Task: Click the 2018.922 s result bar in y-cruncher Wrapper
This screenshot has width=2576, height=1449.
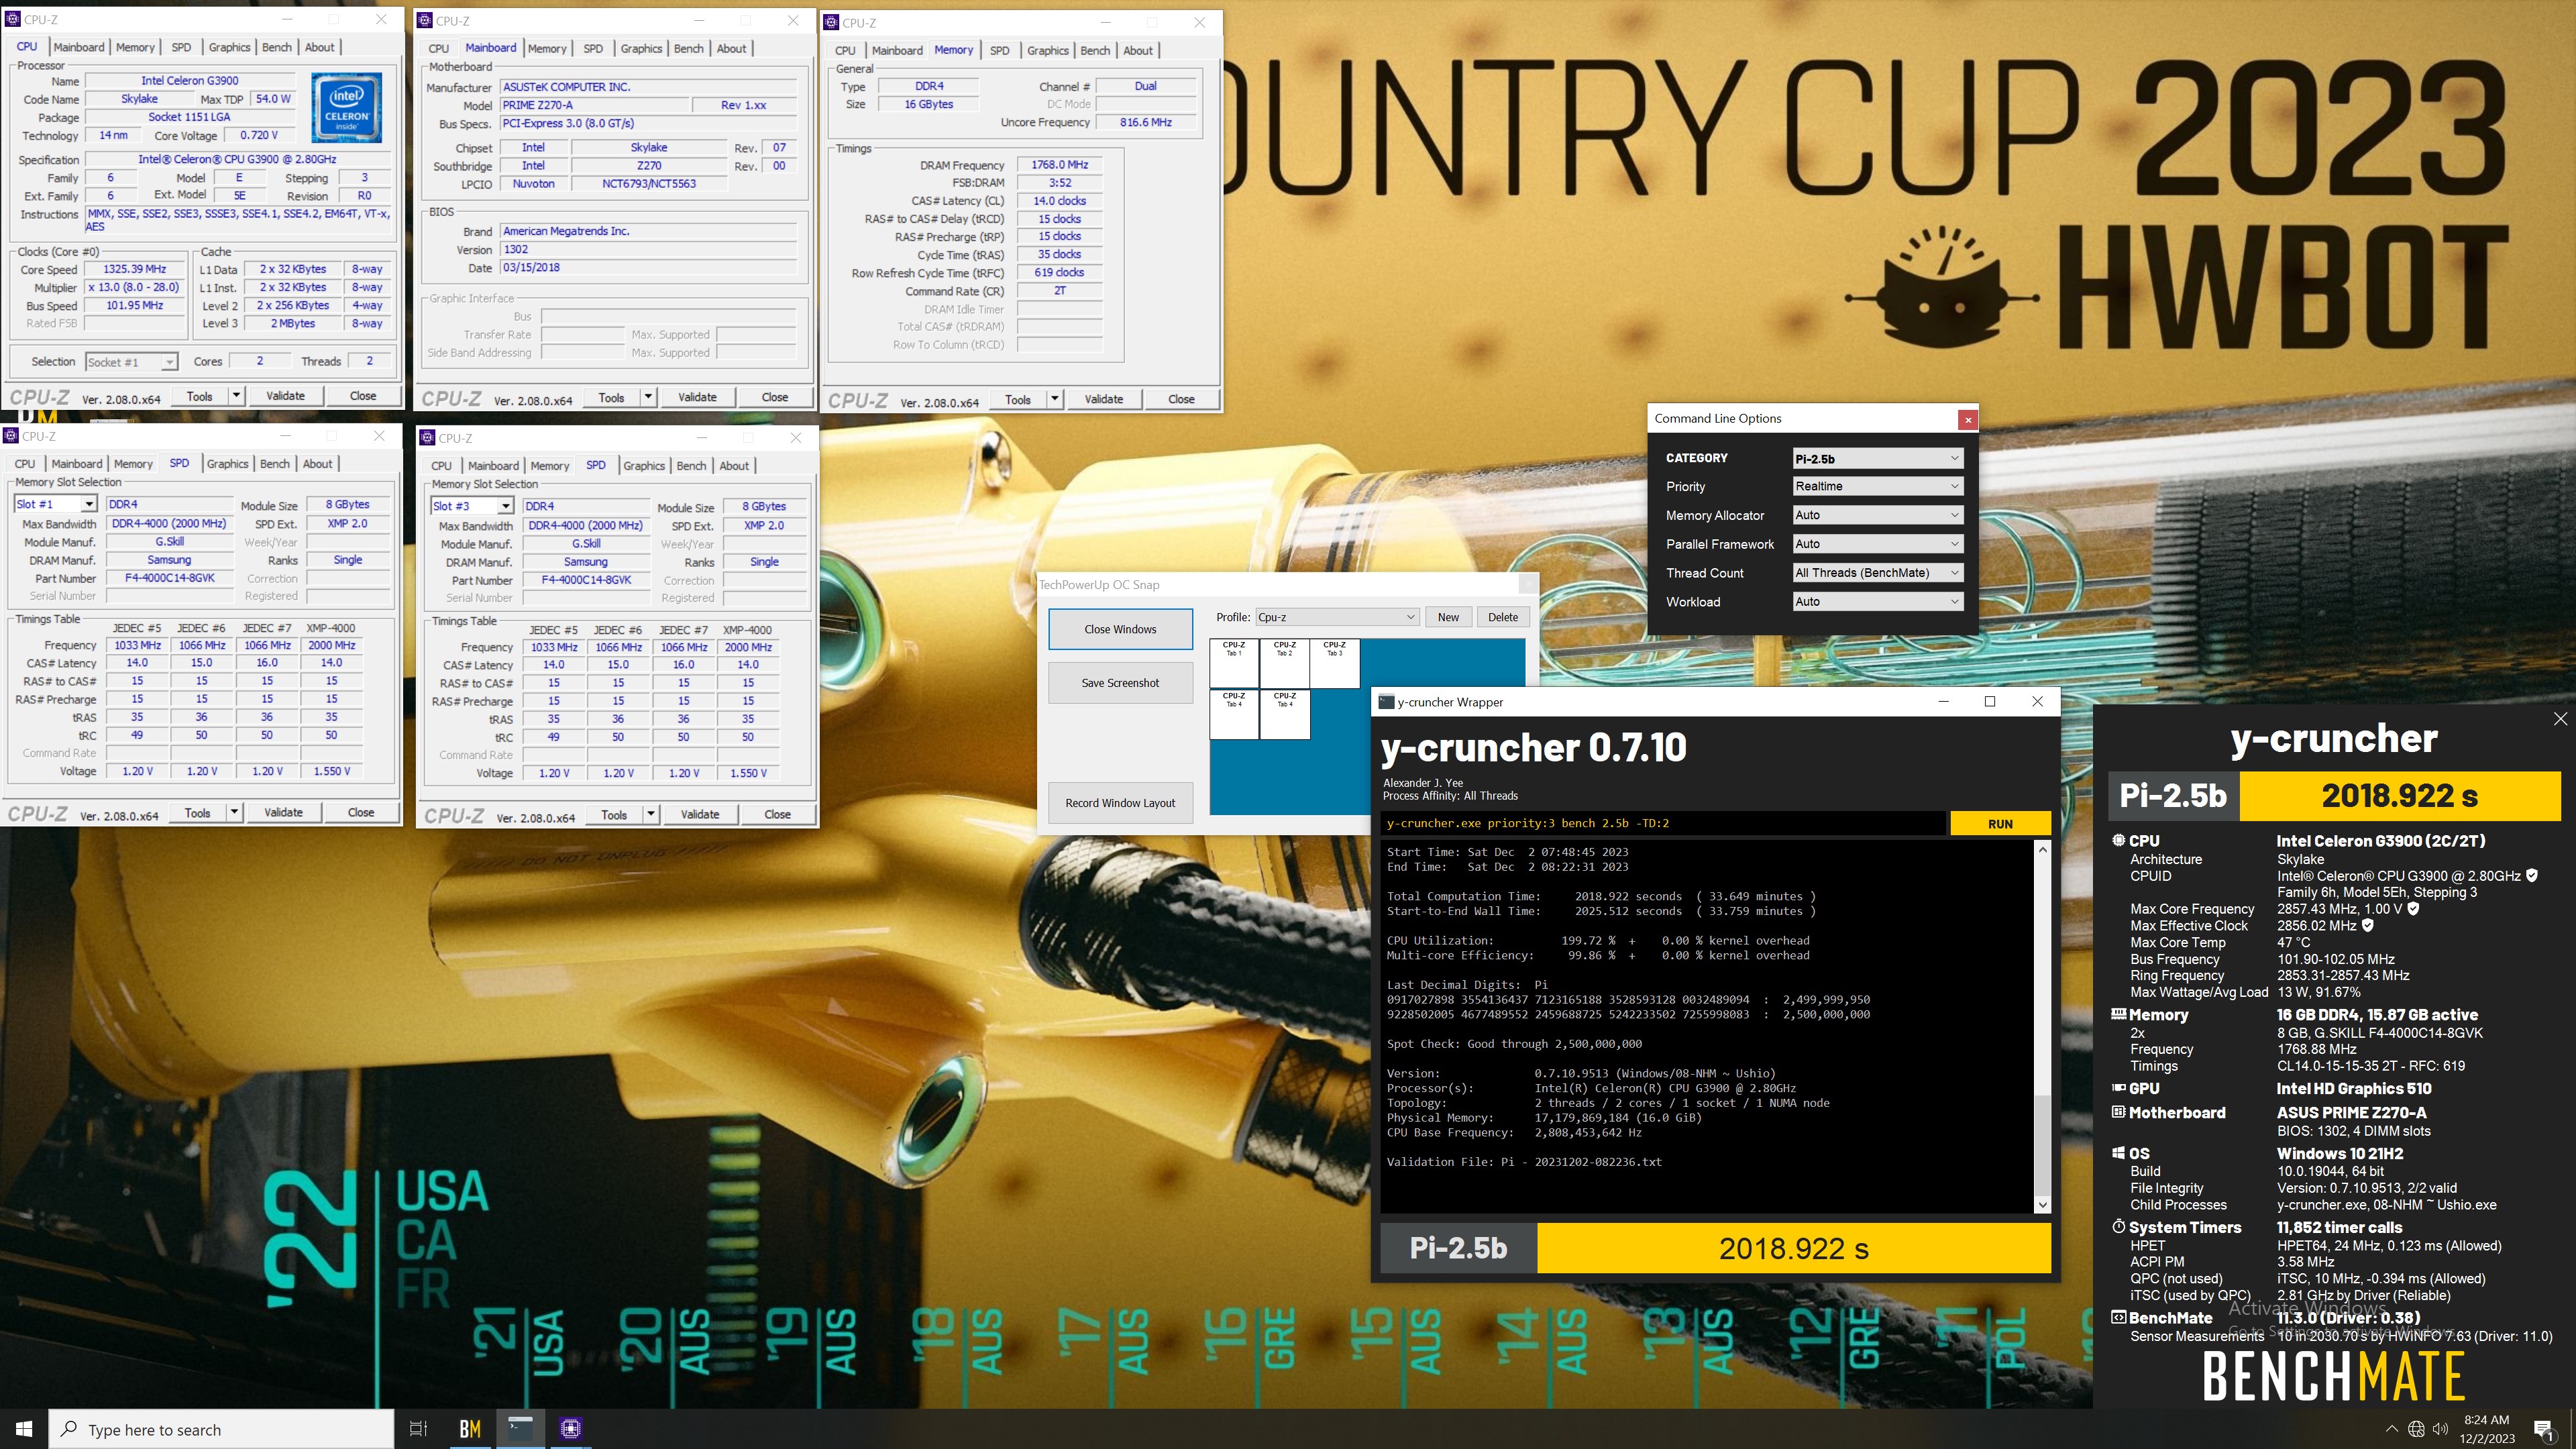Action: [x=1793, y=1248]
